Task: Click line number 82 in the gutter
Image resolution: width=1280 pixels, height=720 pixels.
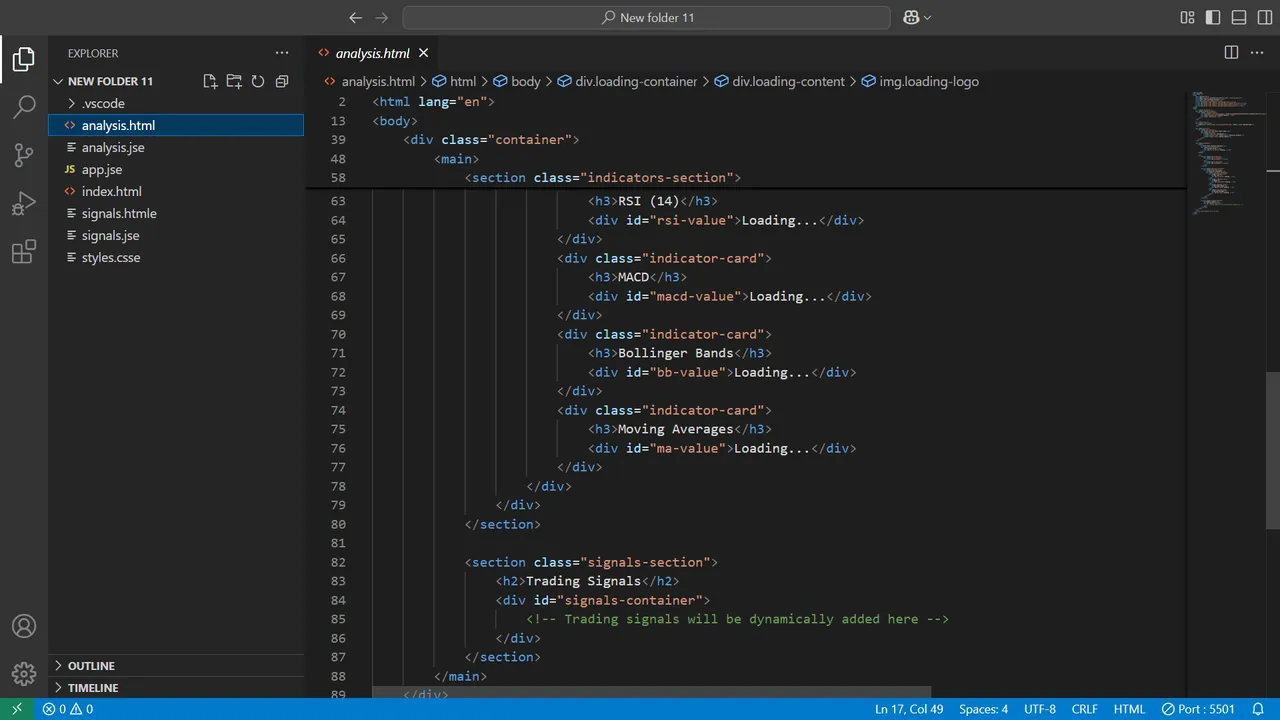Action: [338, 562]
